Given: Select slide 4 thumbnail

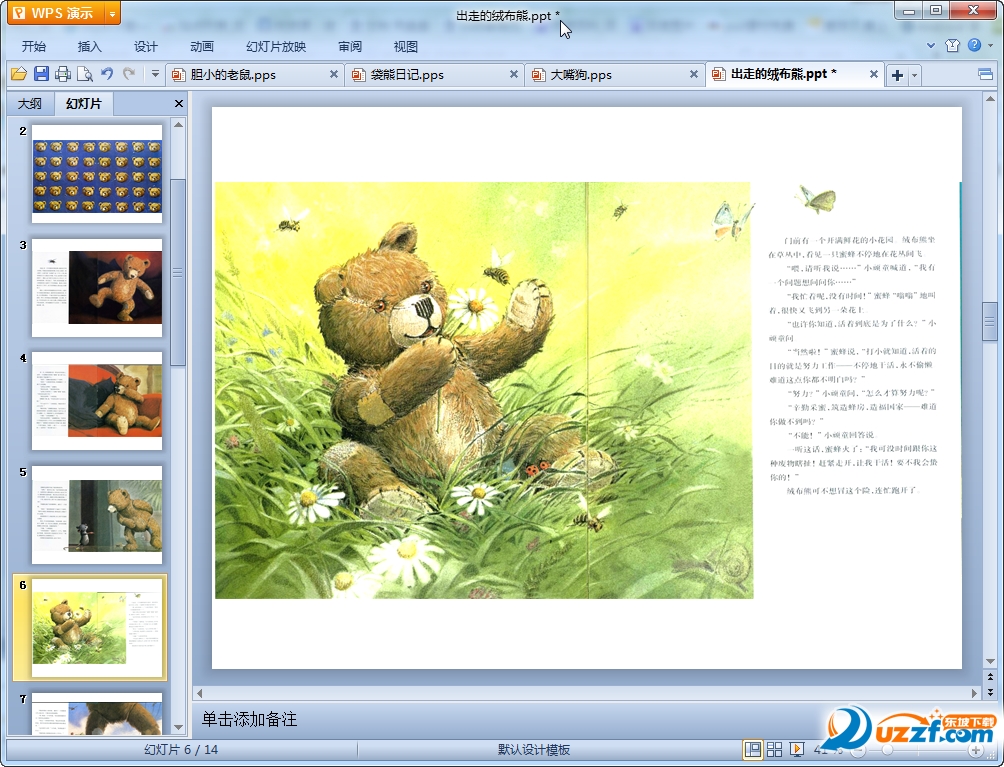Looking at the screenshot, I should point(97,401).
